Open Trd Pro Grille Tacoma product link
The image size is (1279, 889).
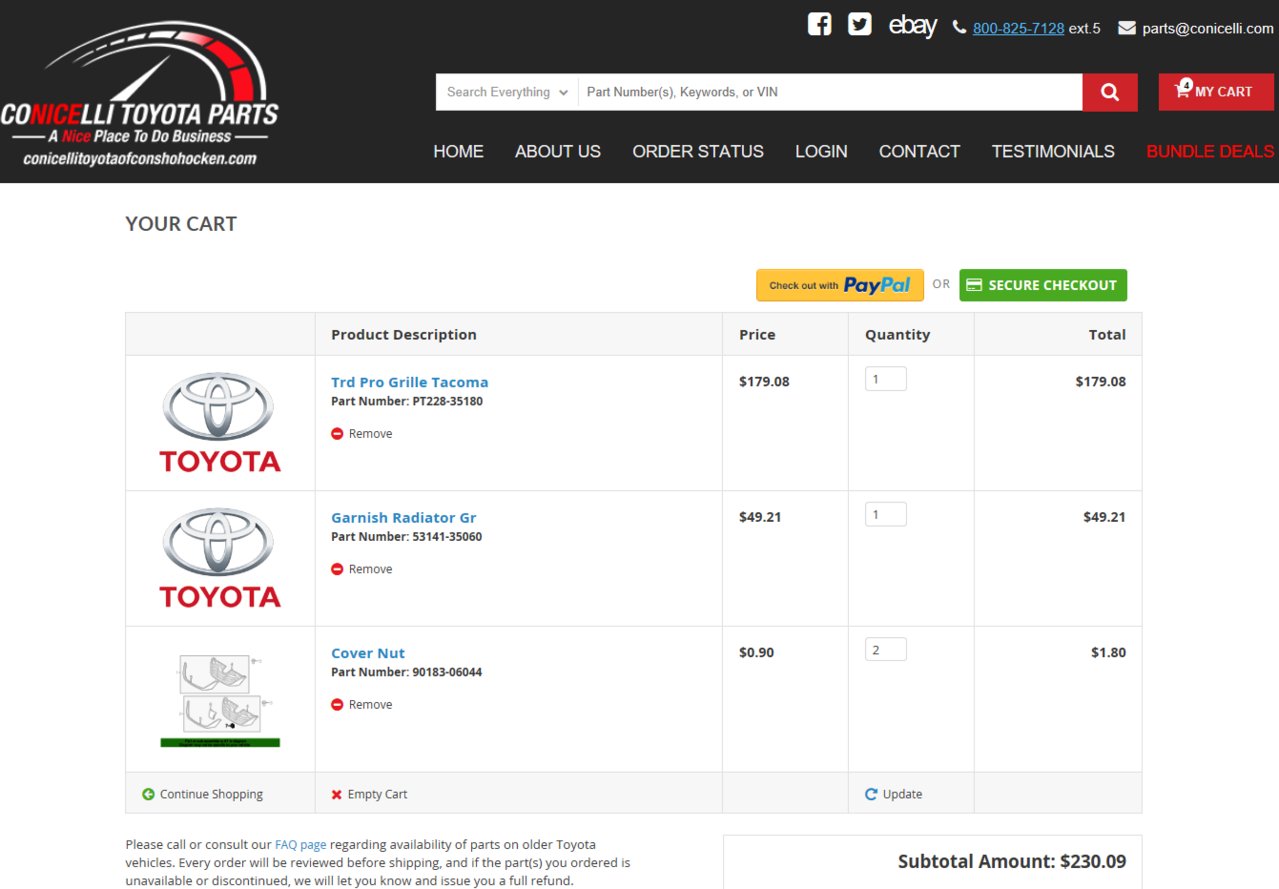[x=410, y=382]
